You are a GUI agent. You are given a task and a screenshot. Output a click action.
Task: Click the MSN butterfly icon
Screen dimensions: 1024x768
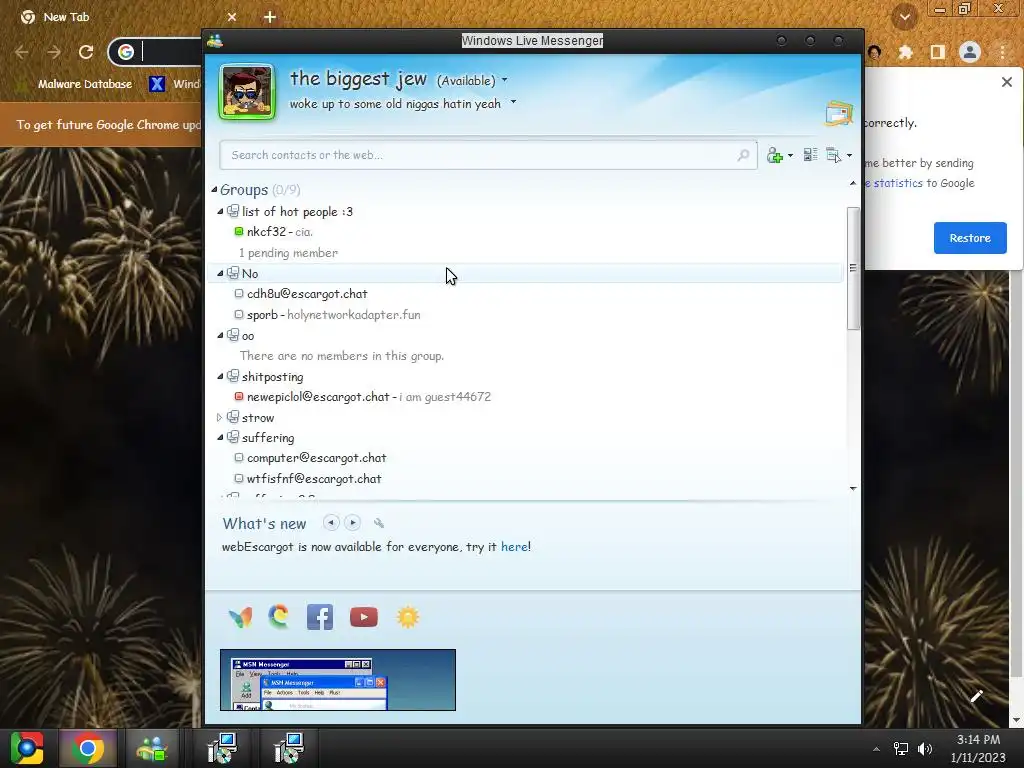(x=240, y=617)
